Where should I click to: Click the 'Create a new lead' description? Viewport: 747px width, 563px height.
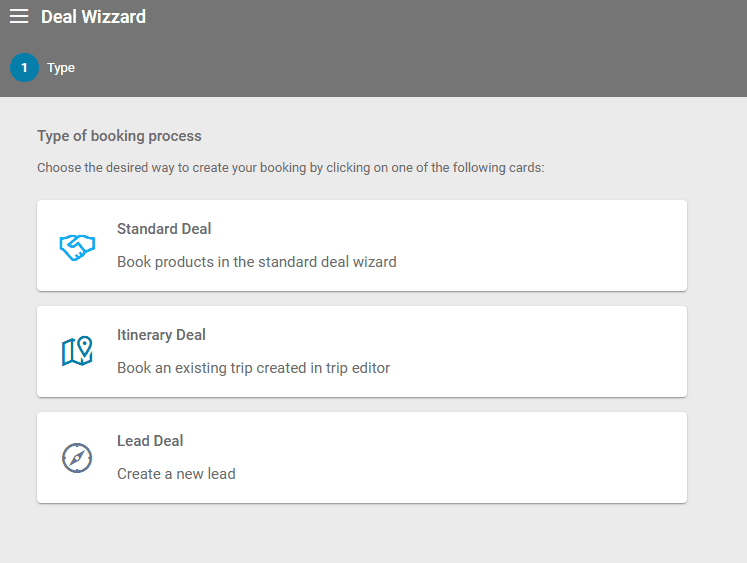(x=176, y=474)
